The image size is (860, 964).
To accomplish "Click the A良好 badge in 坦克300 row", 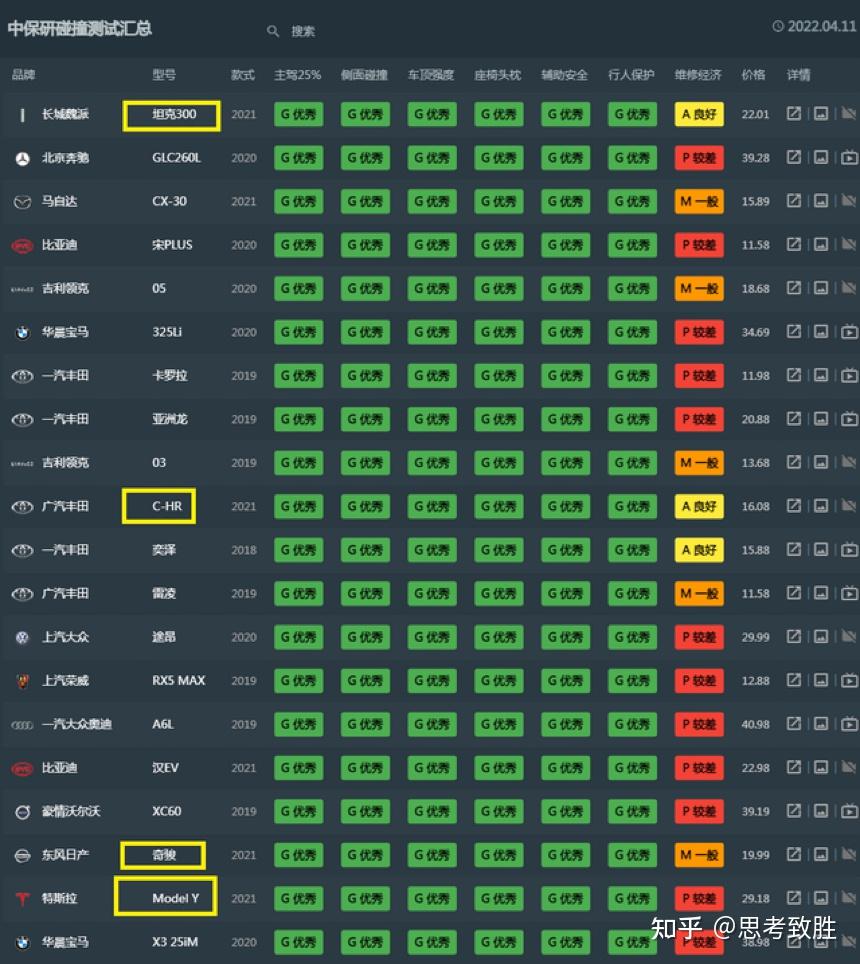I will (699, 114).
